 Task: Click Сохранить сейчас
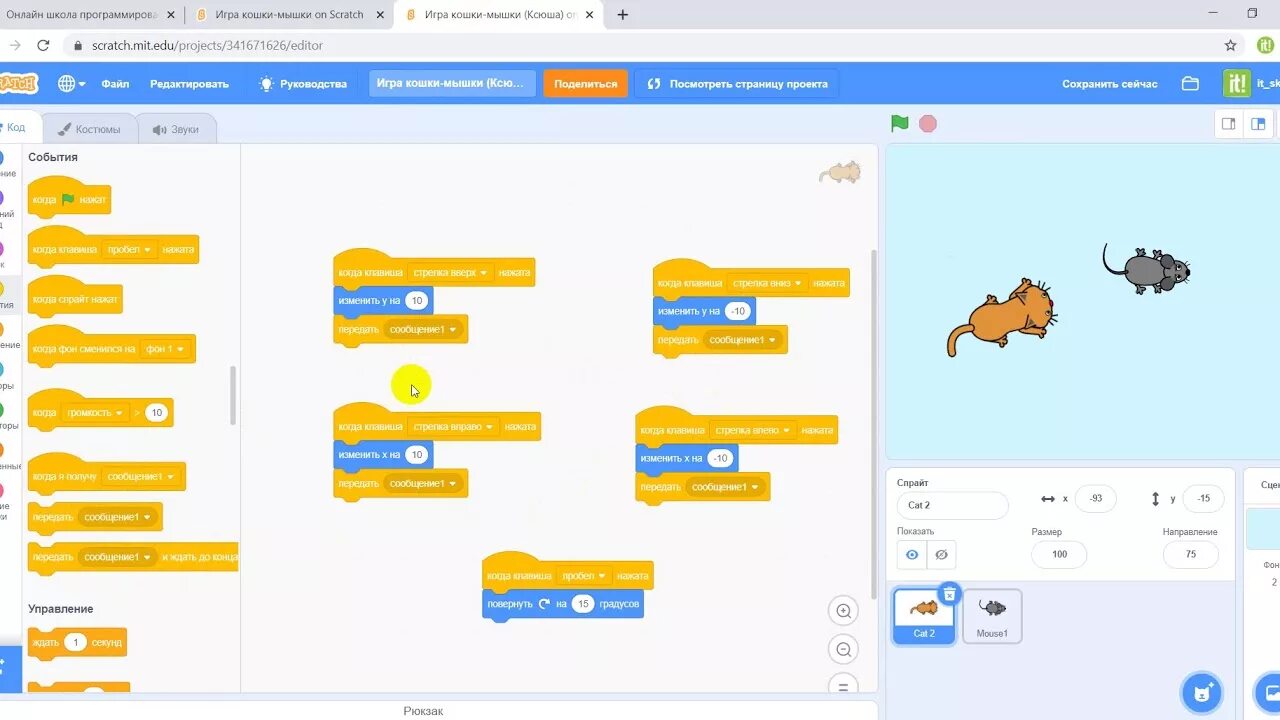(x=1110, y=84)
